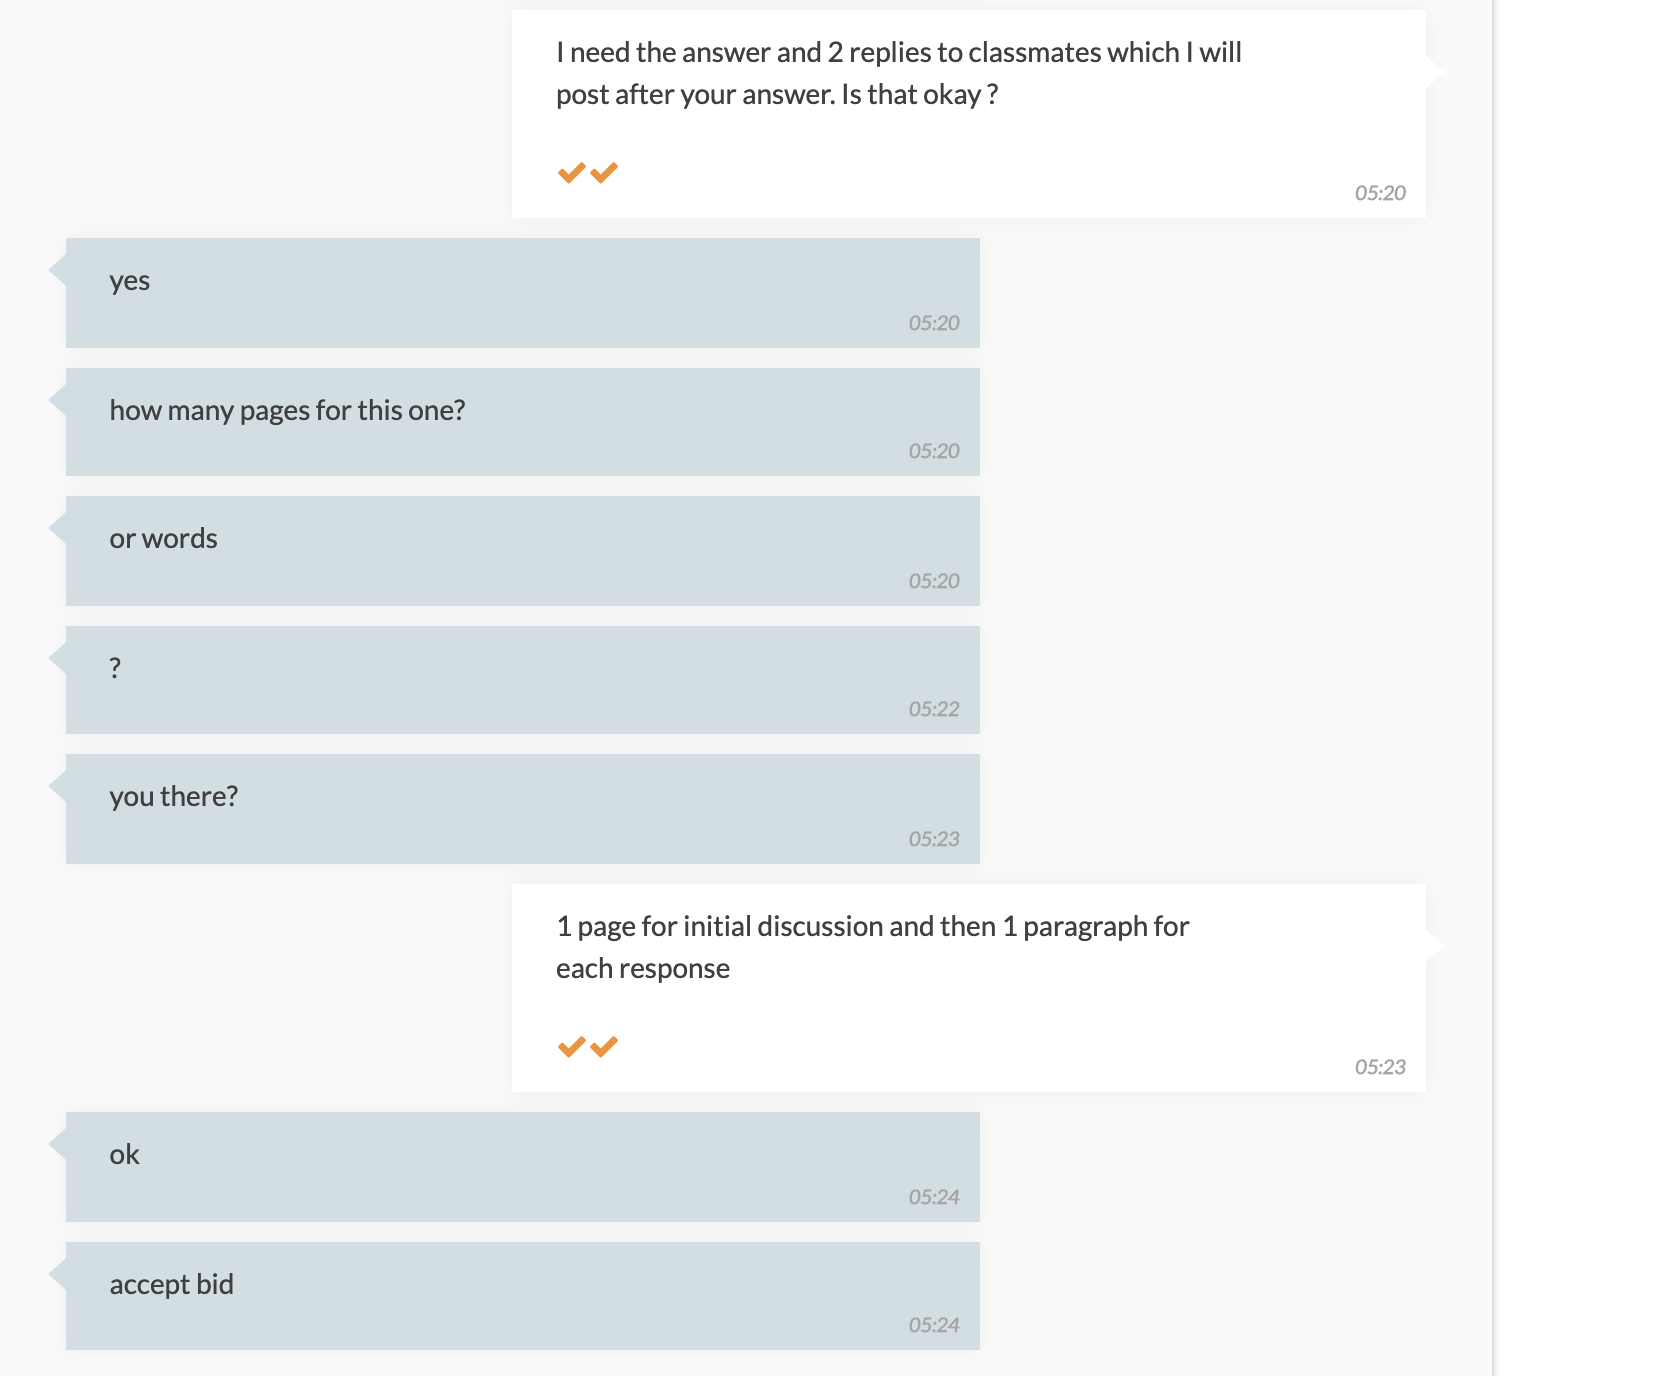Click the 05:20 timestamp on the 'yes' message
This screenshot has width=1658, height=1376.
934,323
